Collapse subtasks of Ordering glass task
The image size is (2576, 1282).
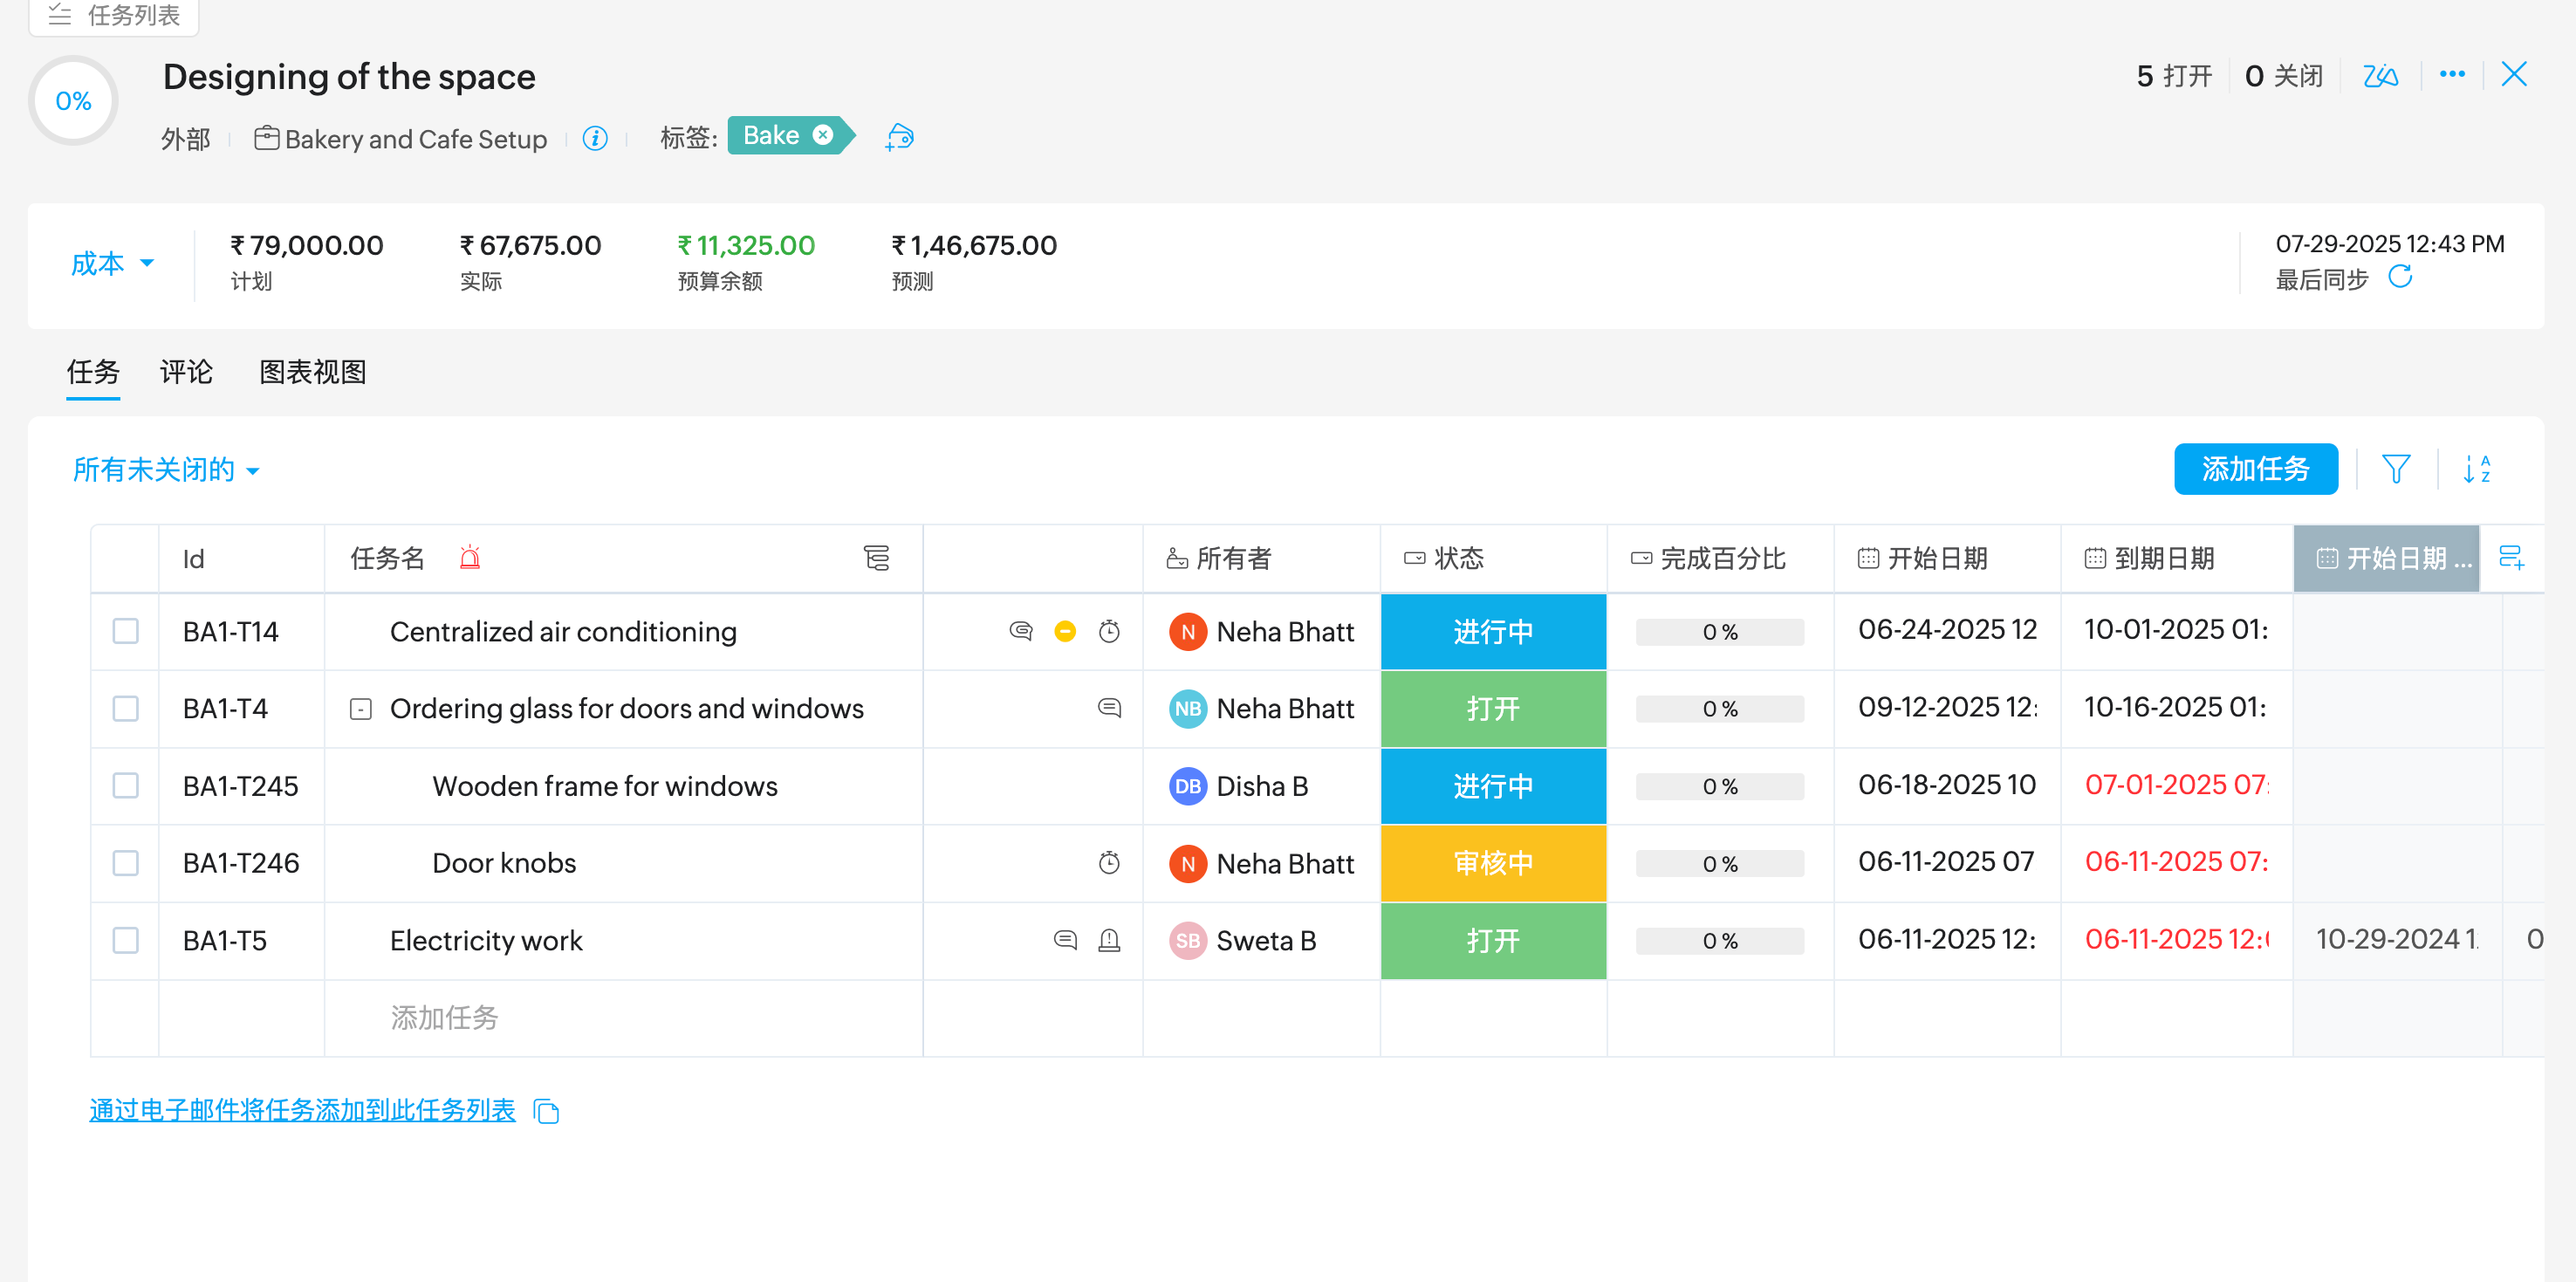pos(361,709)
